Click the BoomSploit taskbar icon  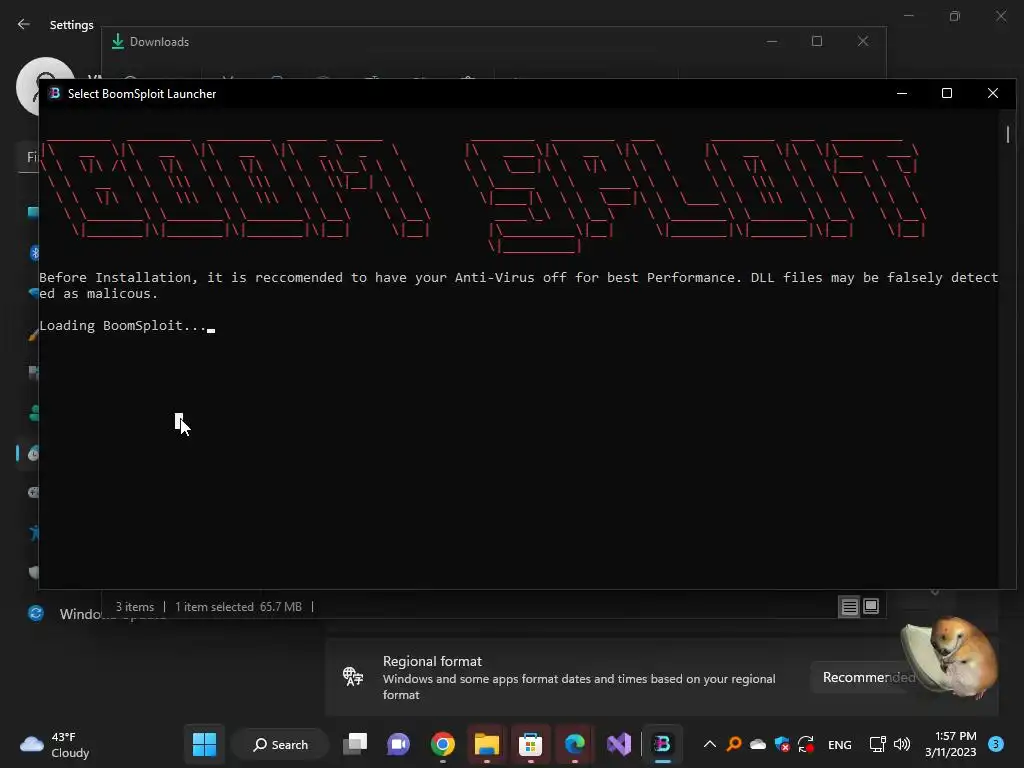pos(662,744)
